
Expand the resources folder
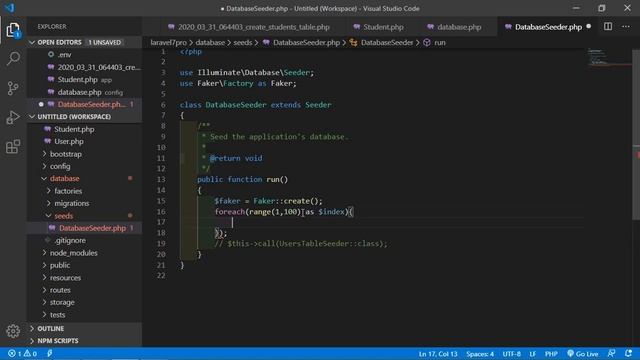pyautogui.click(x=65, y=278)
